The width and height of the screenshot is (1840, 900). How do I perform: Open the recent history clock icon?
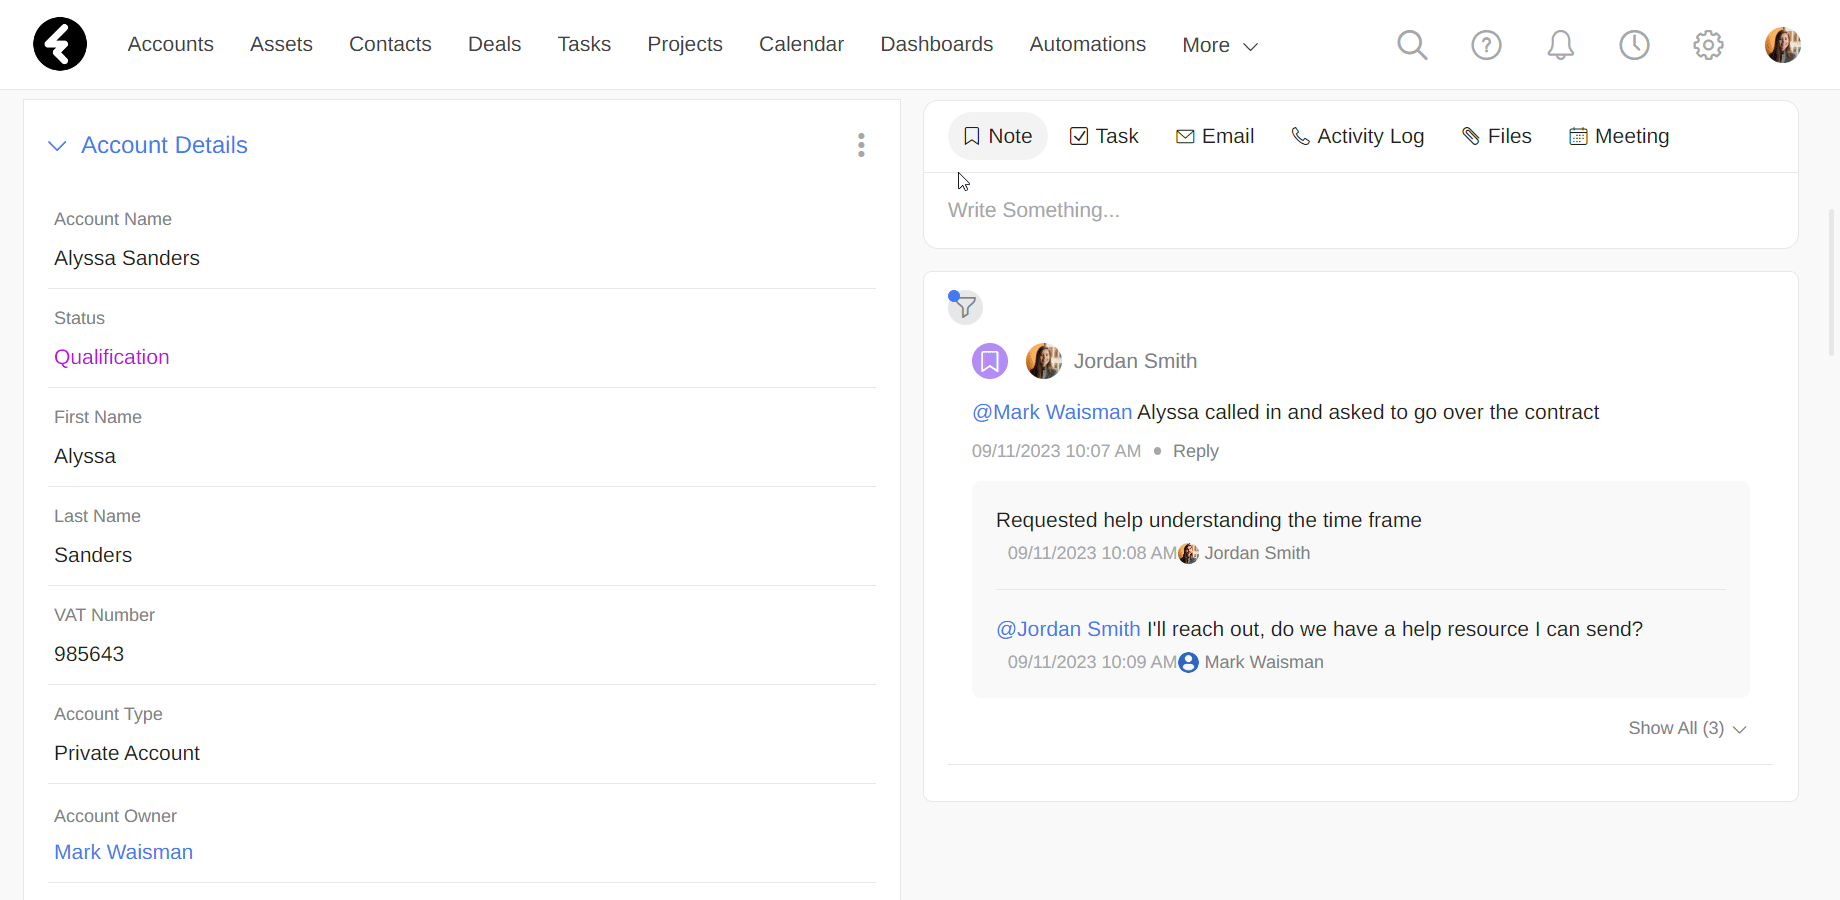point(1634,45)
